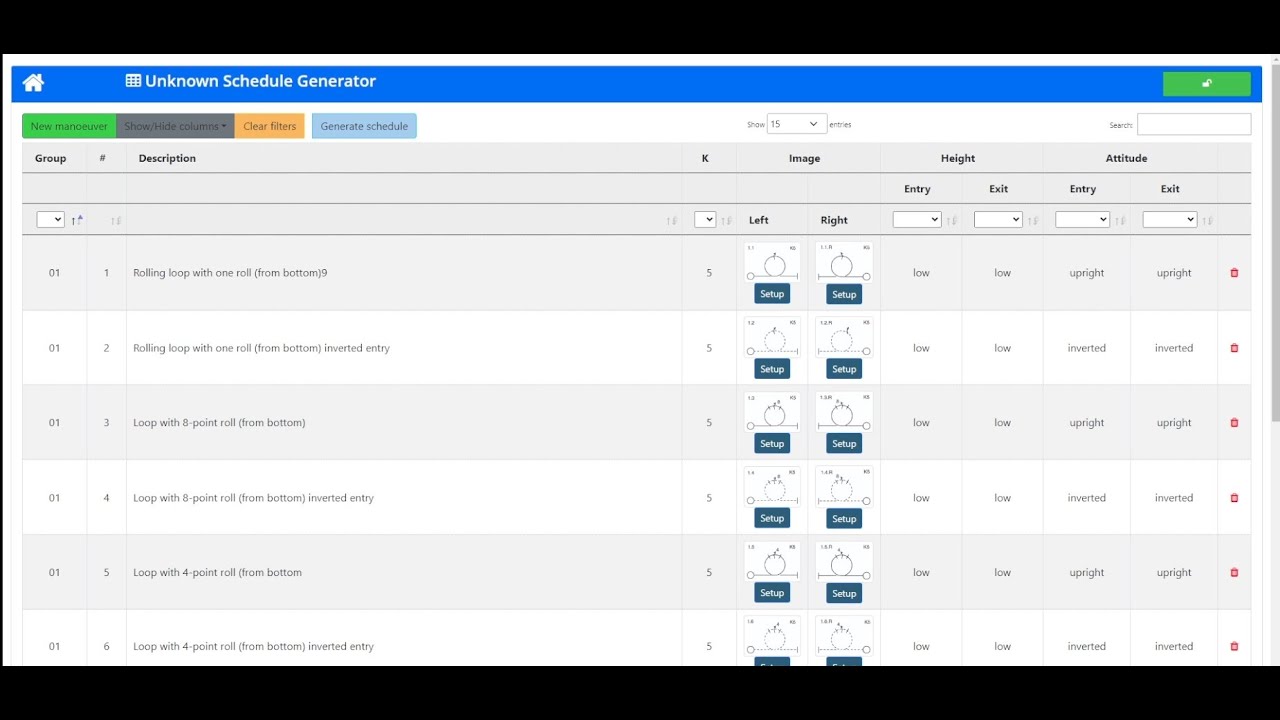This screenshot has width=1280, height=720.
Task: Click Setup under right image, row 5
Action: [x=844, y=593]
